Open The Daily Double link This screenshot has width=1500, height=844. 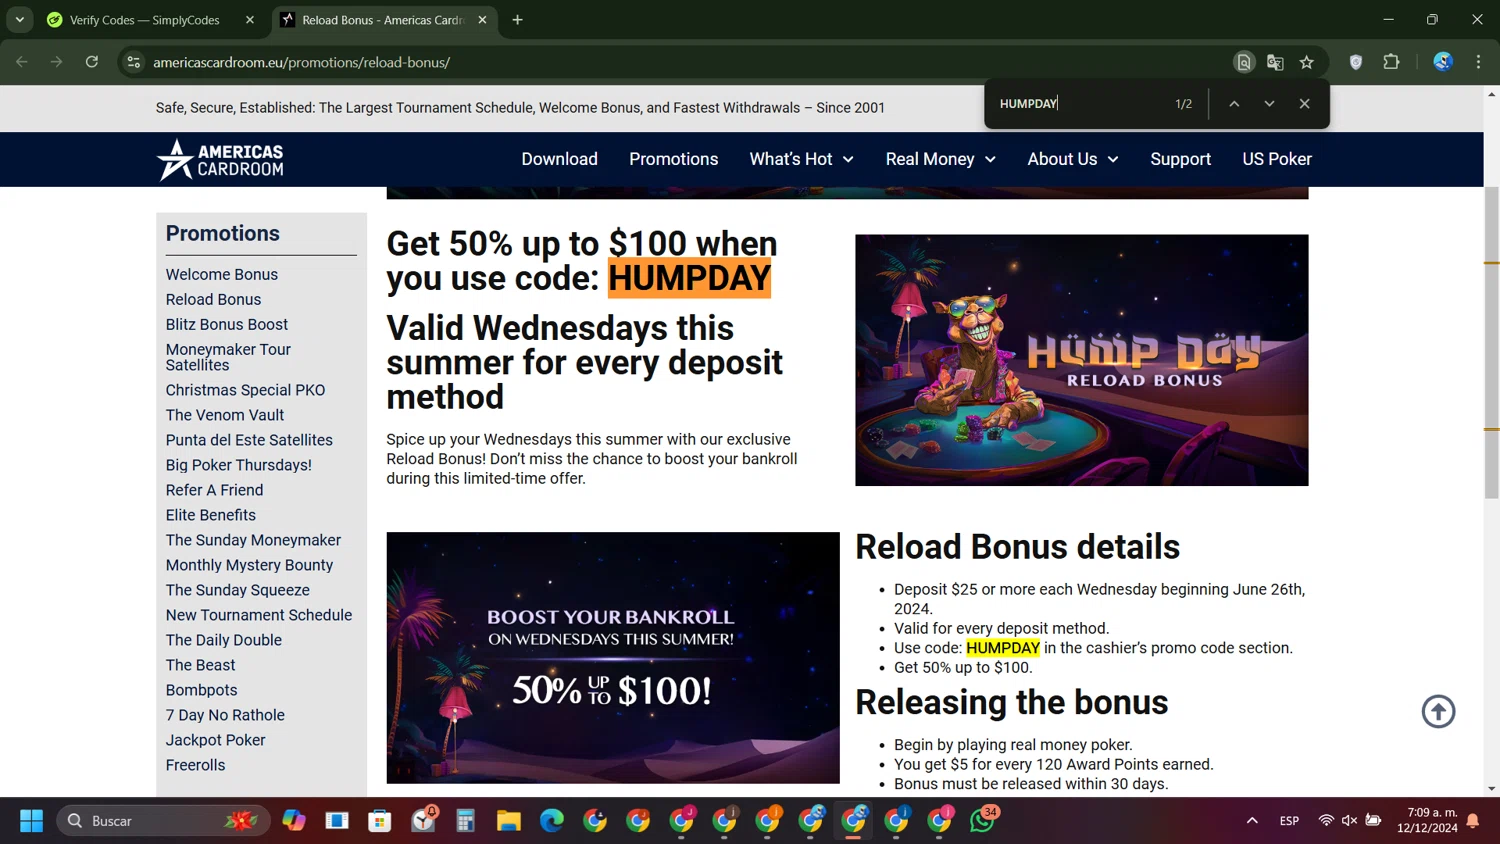coord(224,640)
